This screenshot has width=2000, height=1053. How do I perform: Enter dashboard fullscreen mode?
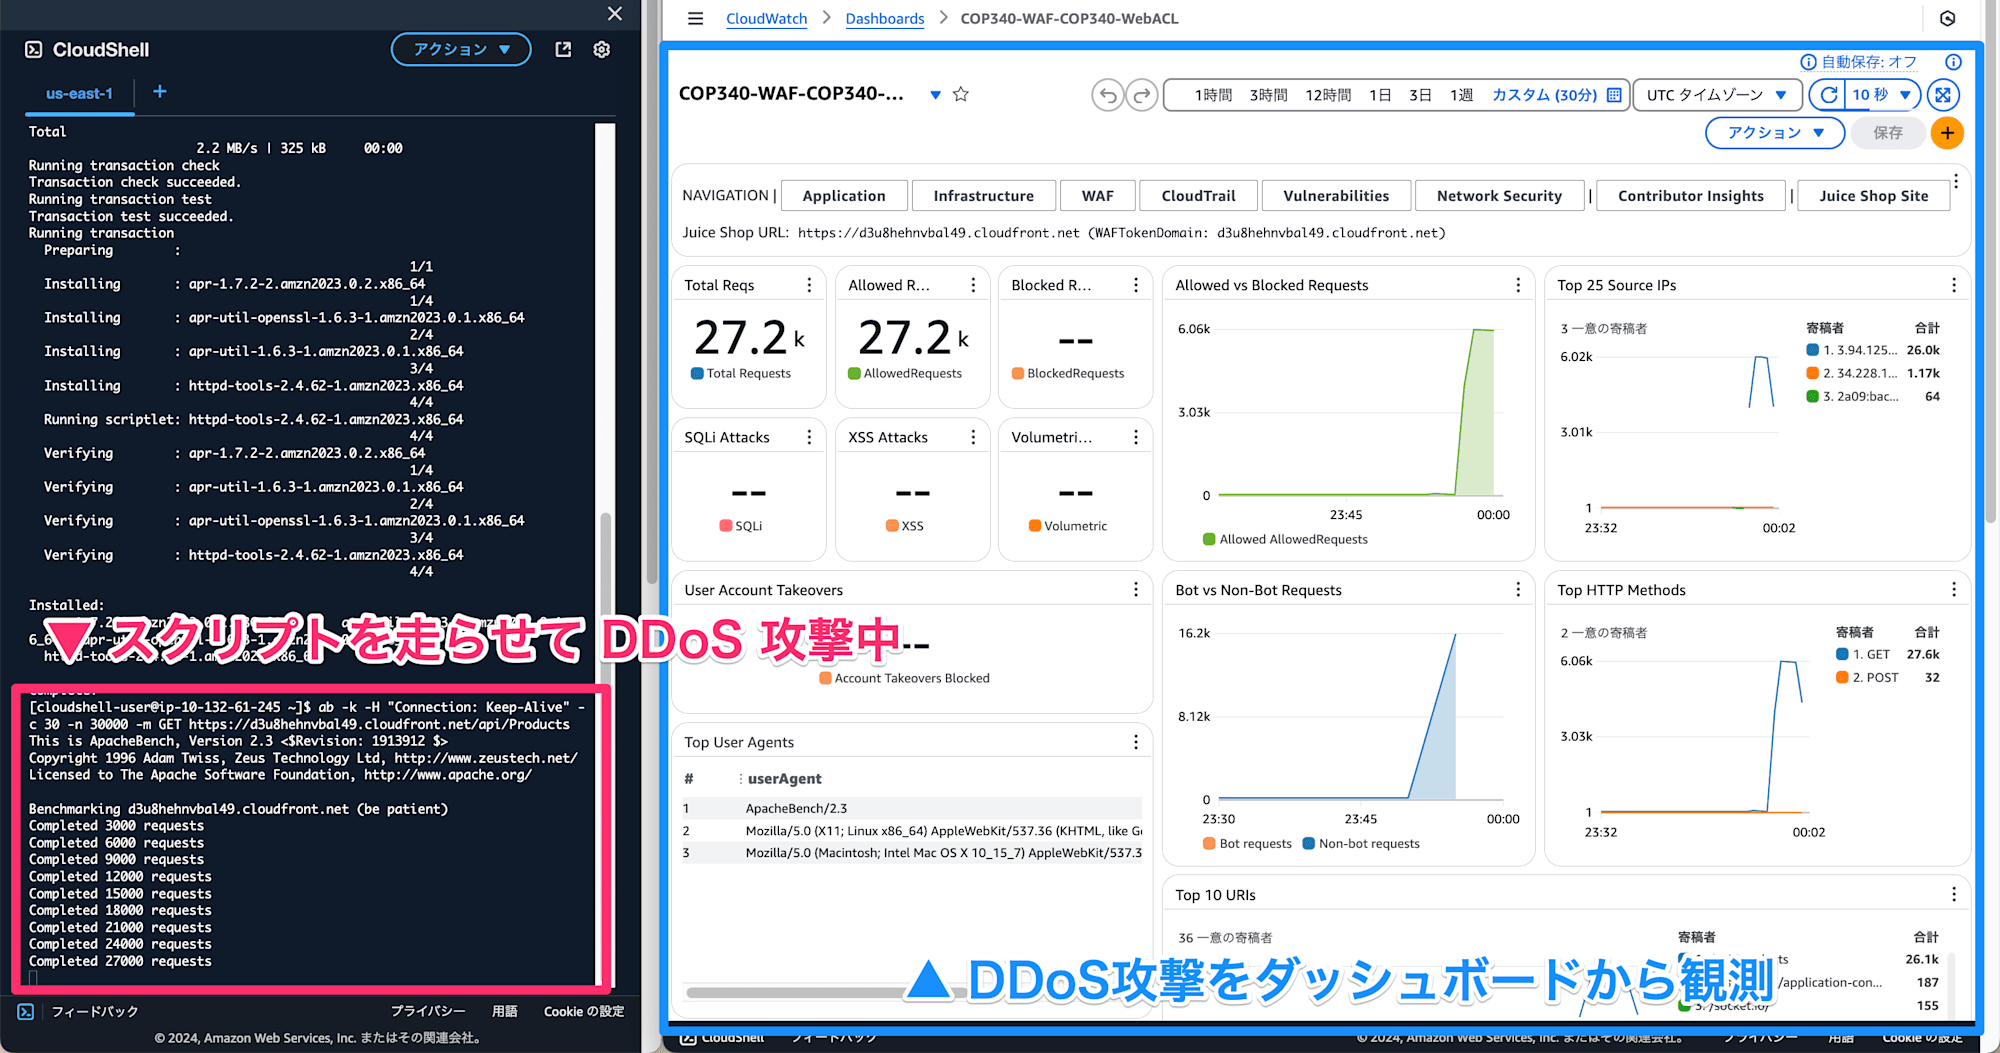(1943, 95)
